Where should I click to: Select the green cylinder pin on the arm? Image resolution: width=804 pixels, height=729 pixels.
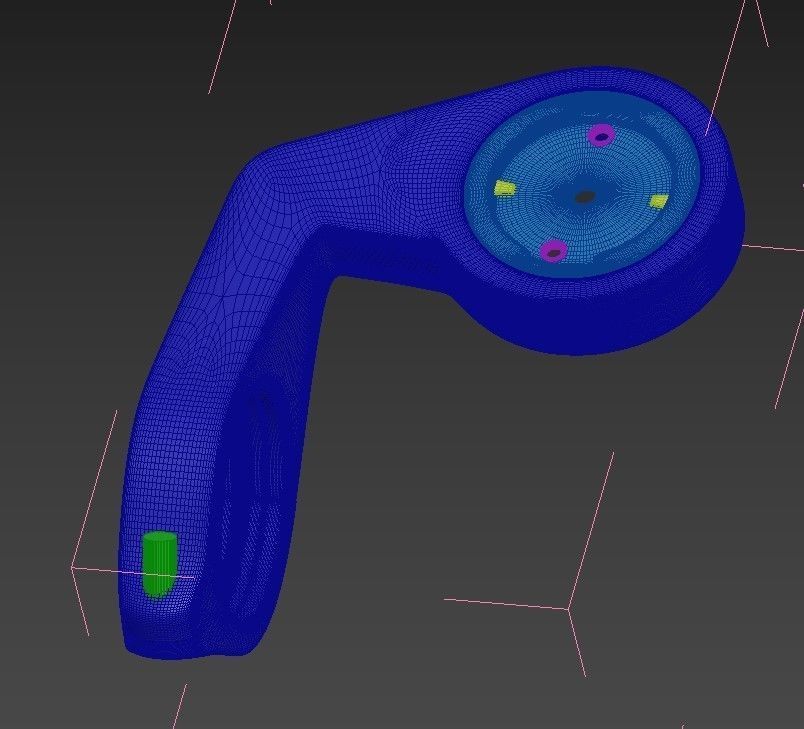[x=159, y=564]
